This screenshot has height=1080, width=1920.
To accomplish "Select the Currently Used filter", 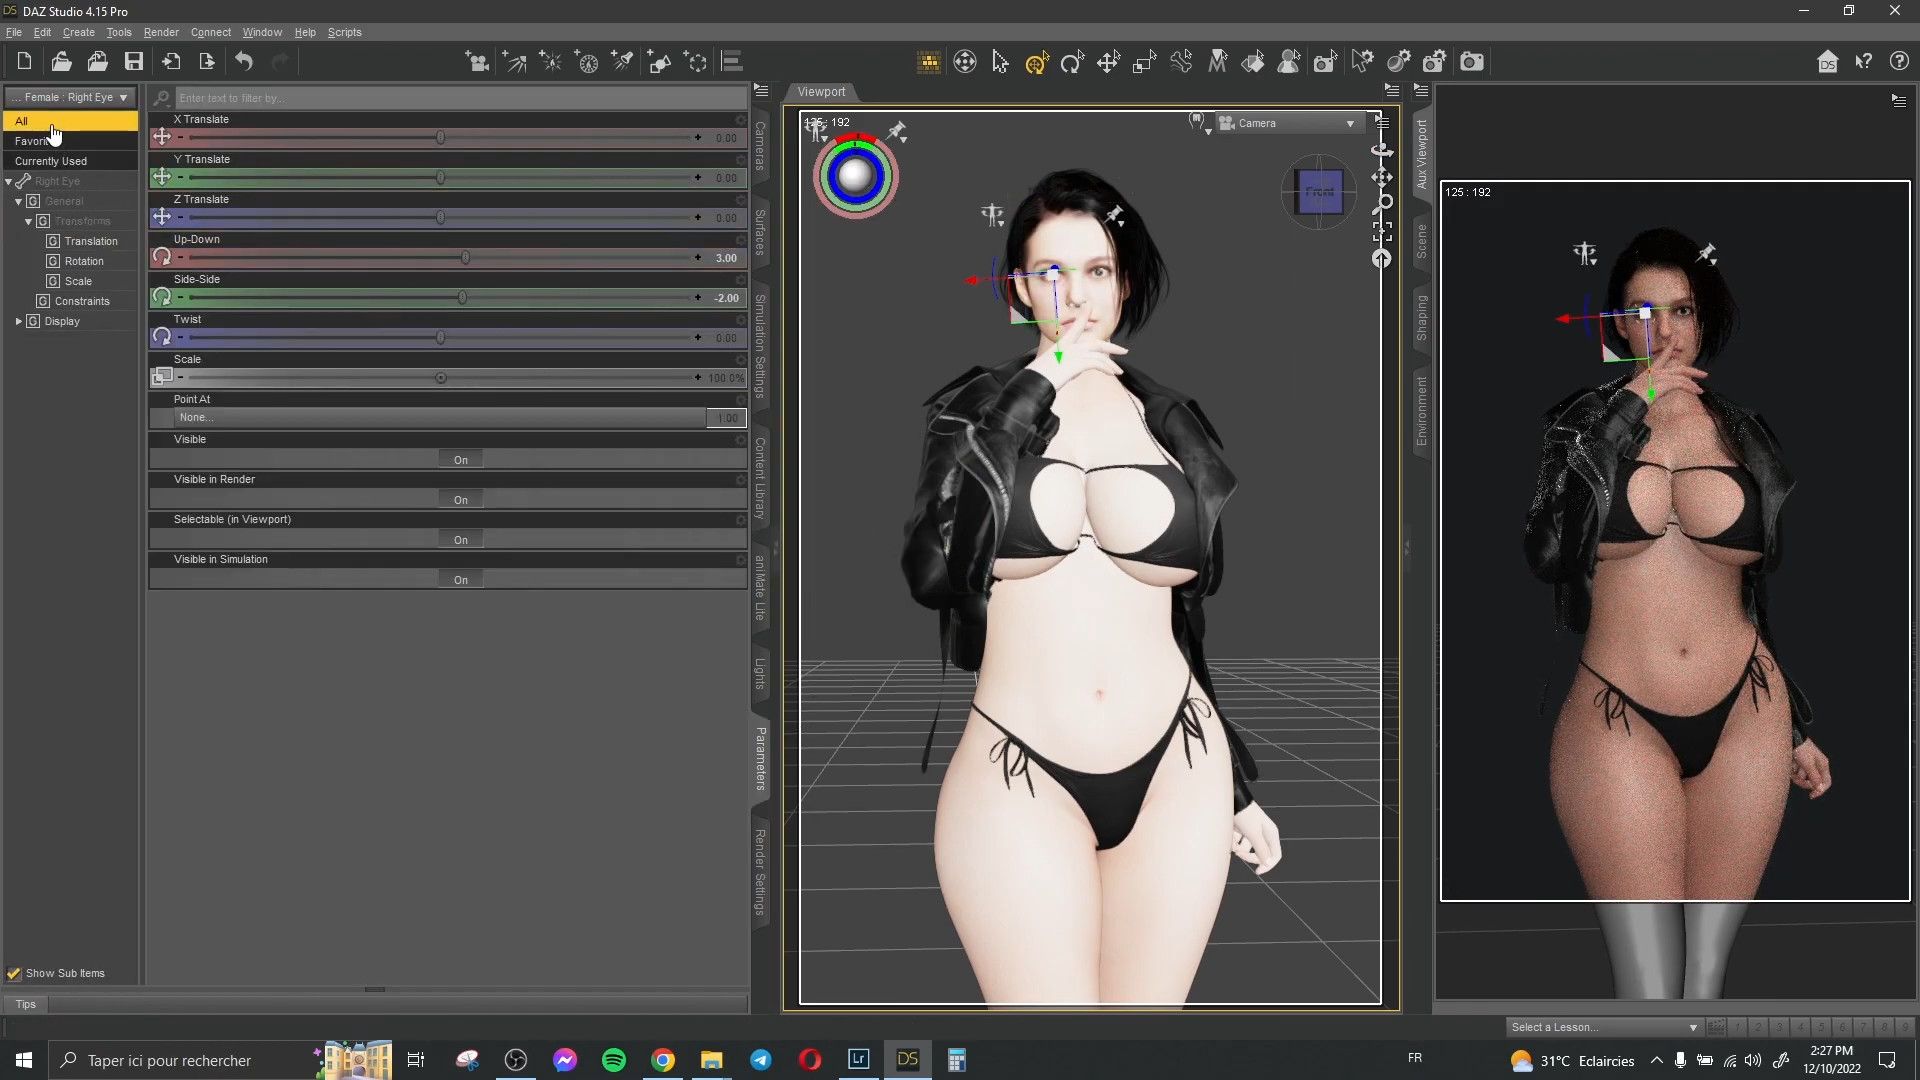I will [x=70, y=161].
